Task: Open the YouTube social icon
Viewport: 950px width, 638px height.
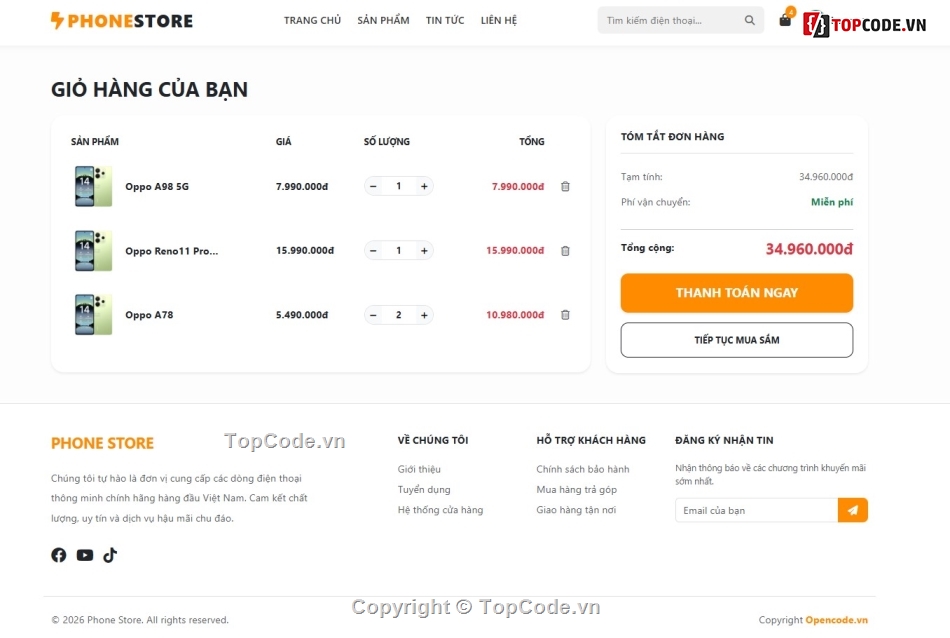Action: tap(84, 555)
